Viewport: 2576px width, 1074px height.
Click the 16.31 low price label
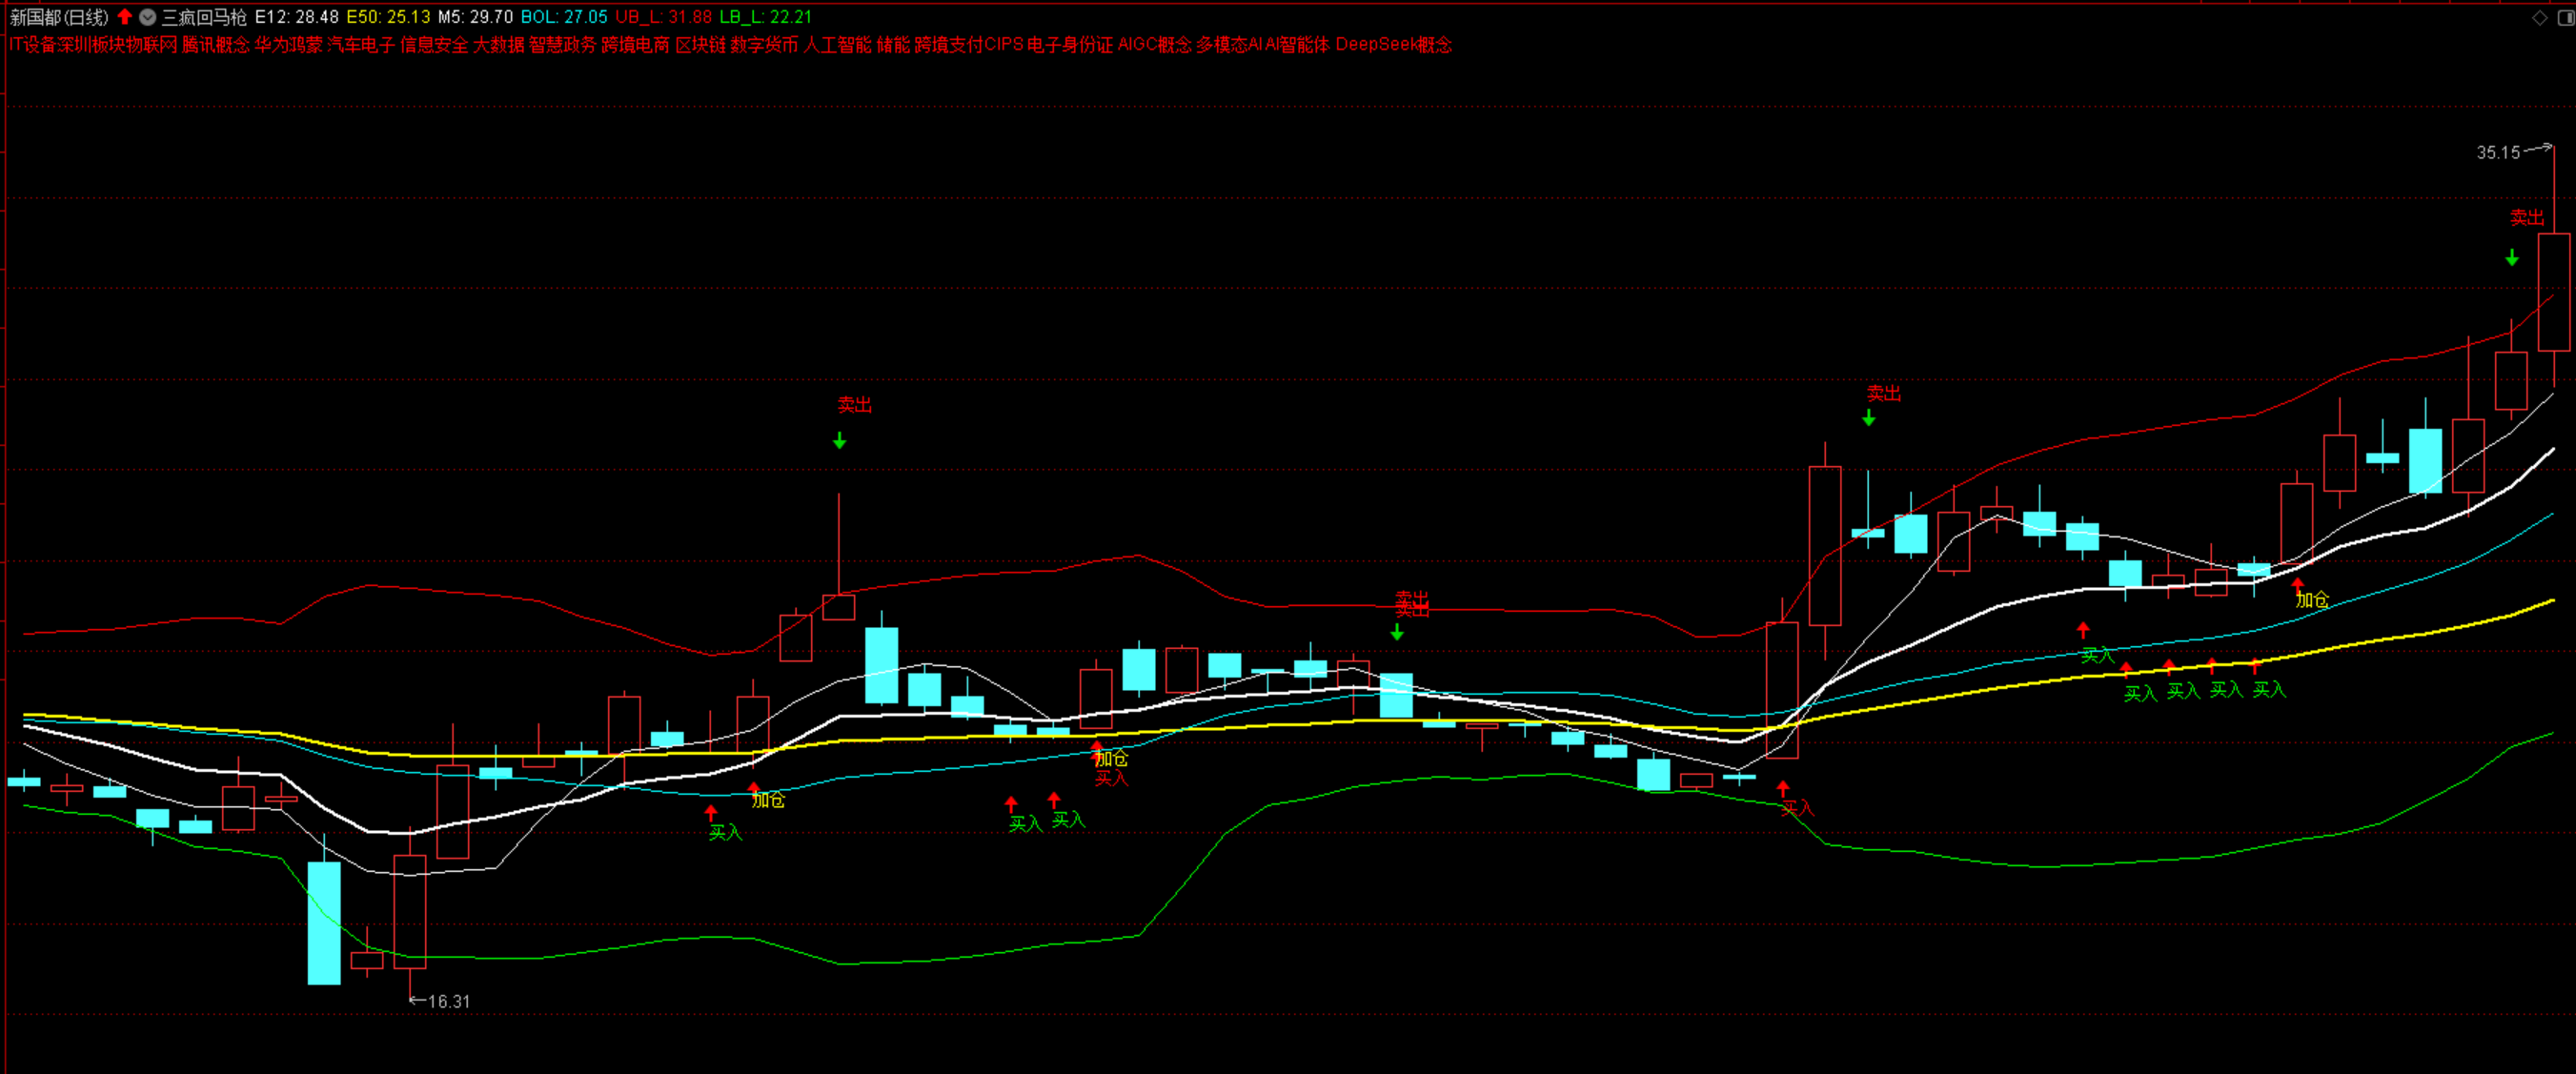[448, 1001]
